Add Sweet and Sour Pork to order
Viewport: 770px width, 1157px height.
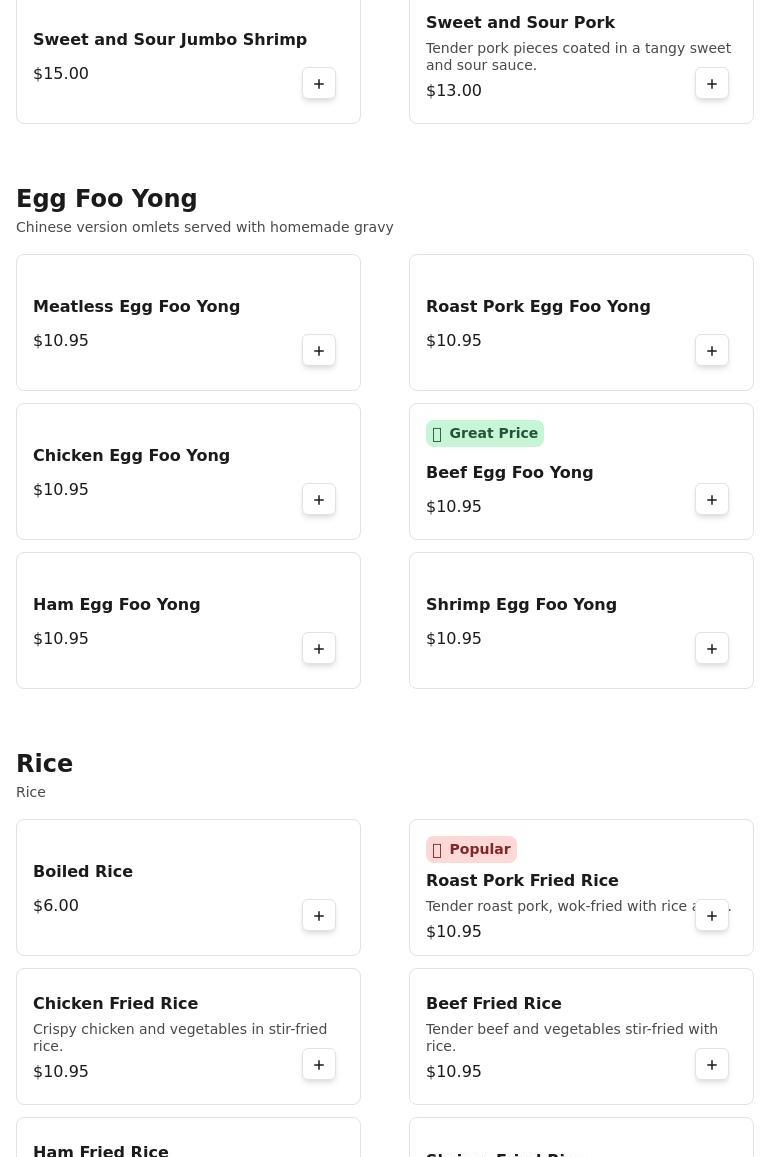click(712, 84)
